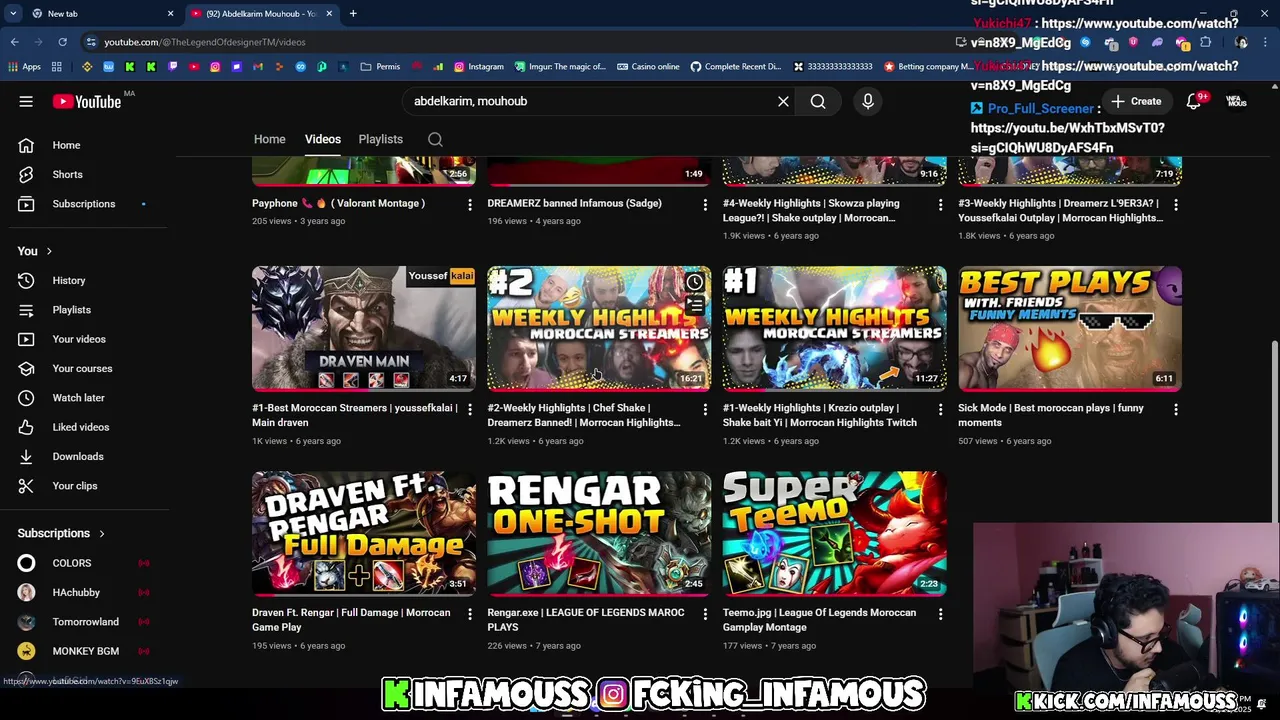Open the notifications bell
This screenshot has height=720, width=1280.
(x=1193, y=101)
